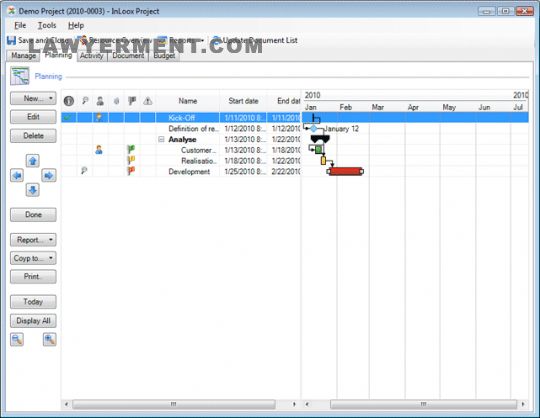Open the Copy to... dropdown button
540x418 pixels.
click(x=33, y=258)
